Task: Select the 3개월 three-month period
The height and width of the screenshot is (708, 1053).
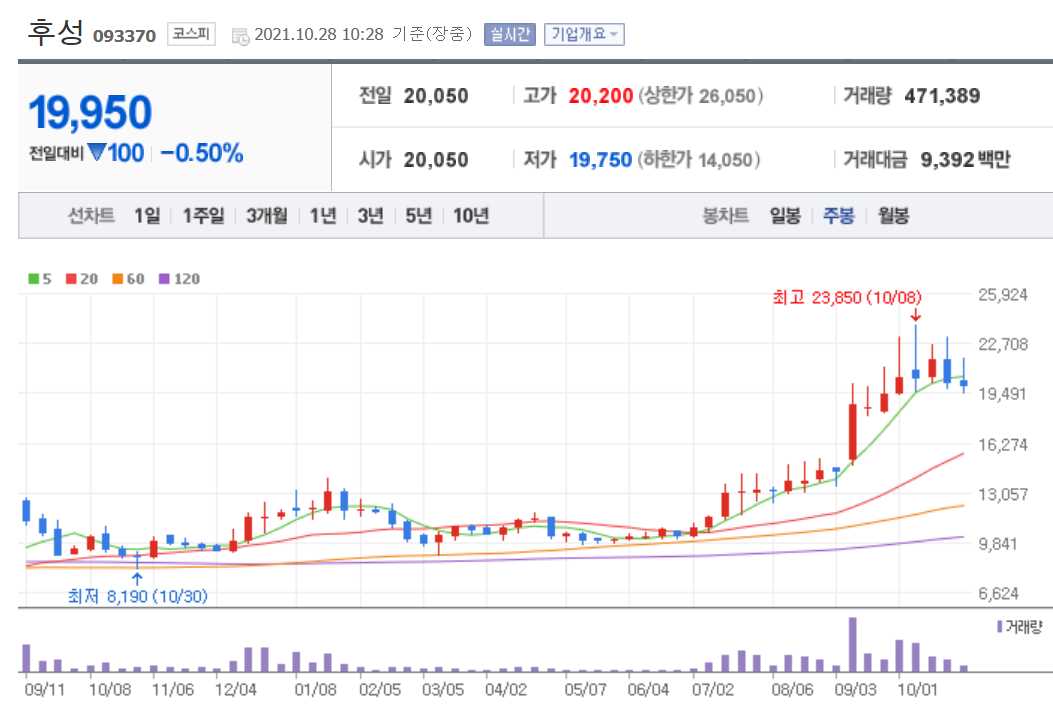Action: (x=265, y=215)
